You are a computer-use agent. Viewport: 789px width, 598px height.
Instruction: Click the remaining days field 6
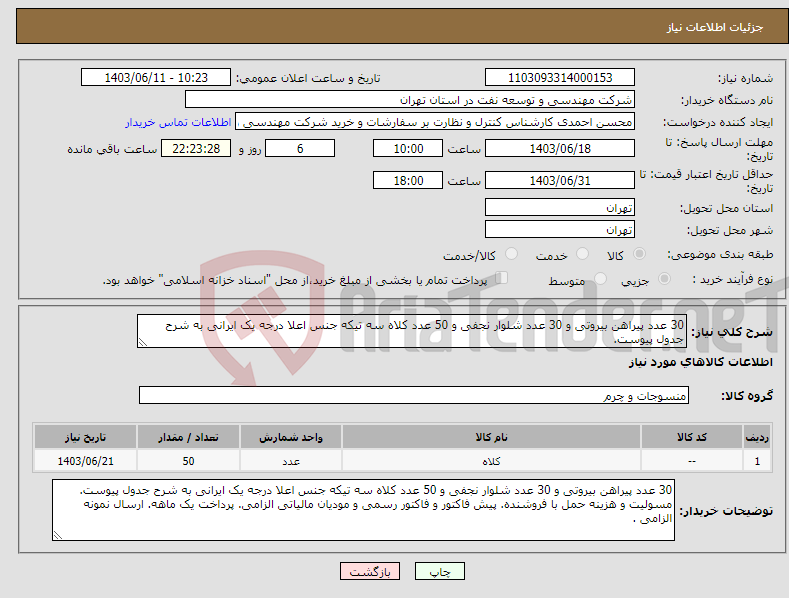(x=300, y=148)
